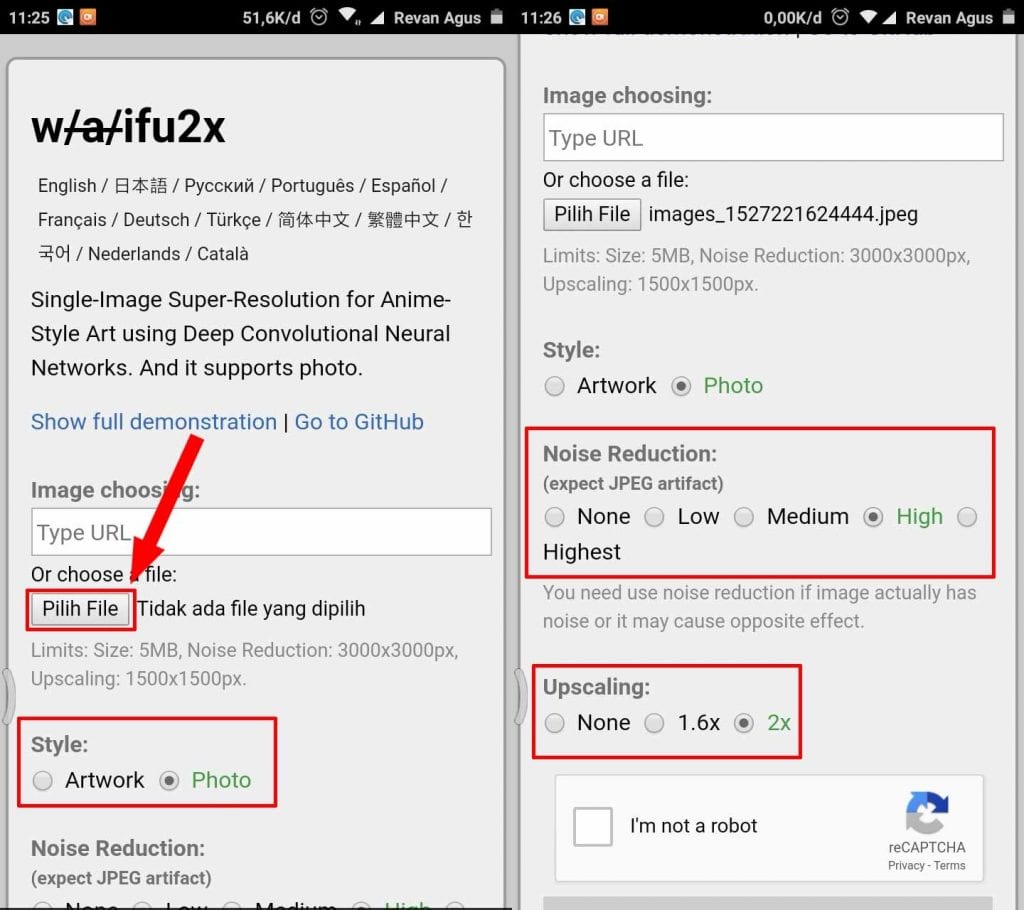Switch language to Português
Image resolution: width=1024 pixels, height=910 pixels.
click(312, 186)
